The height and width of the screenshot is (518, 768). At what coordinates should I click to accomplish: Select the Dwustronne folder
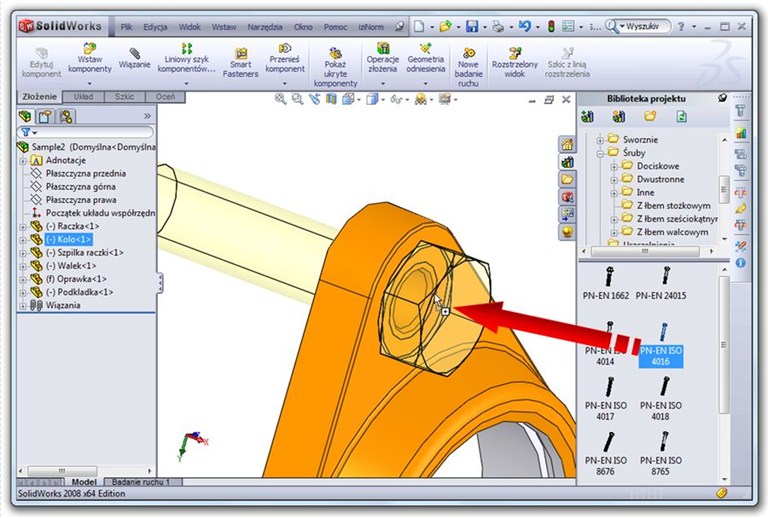point(660,179)
